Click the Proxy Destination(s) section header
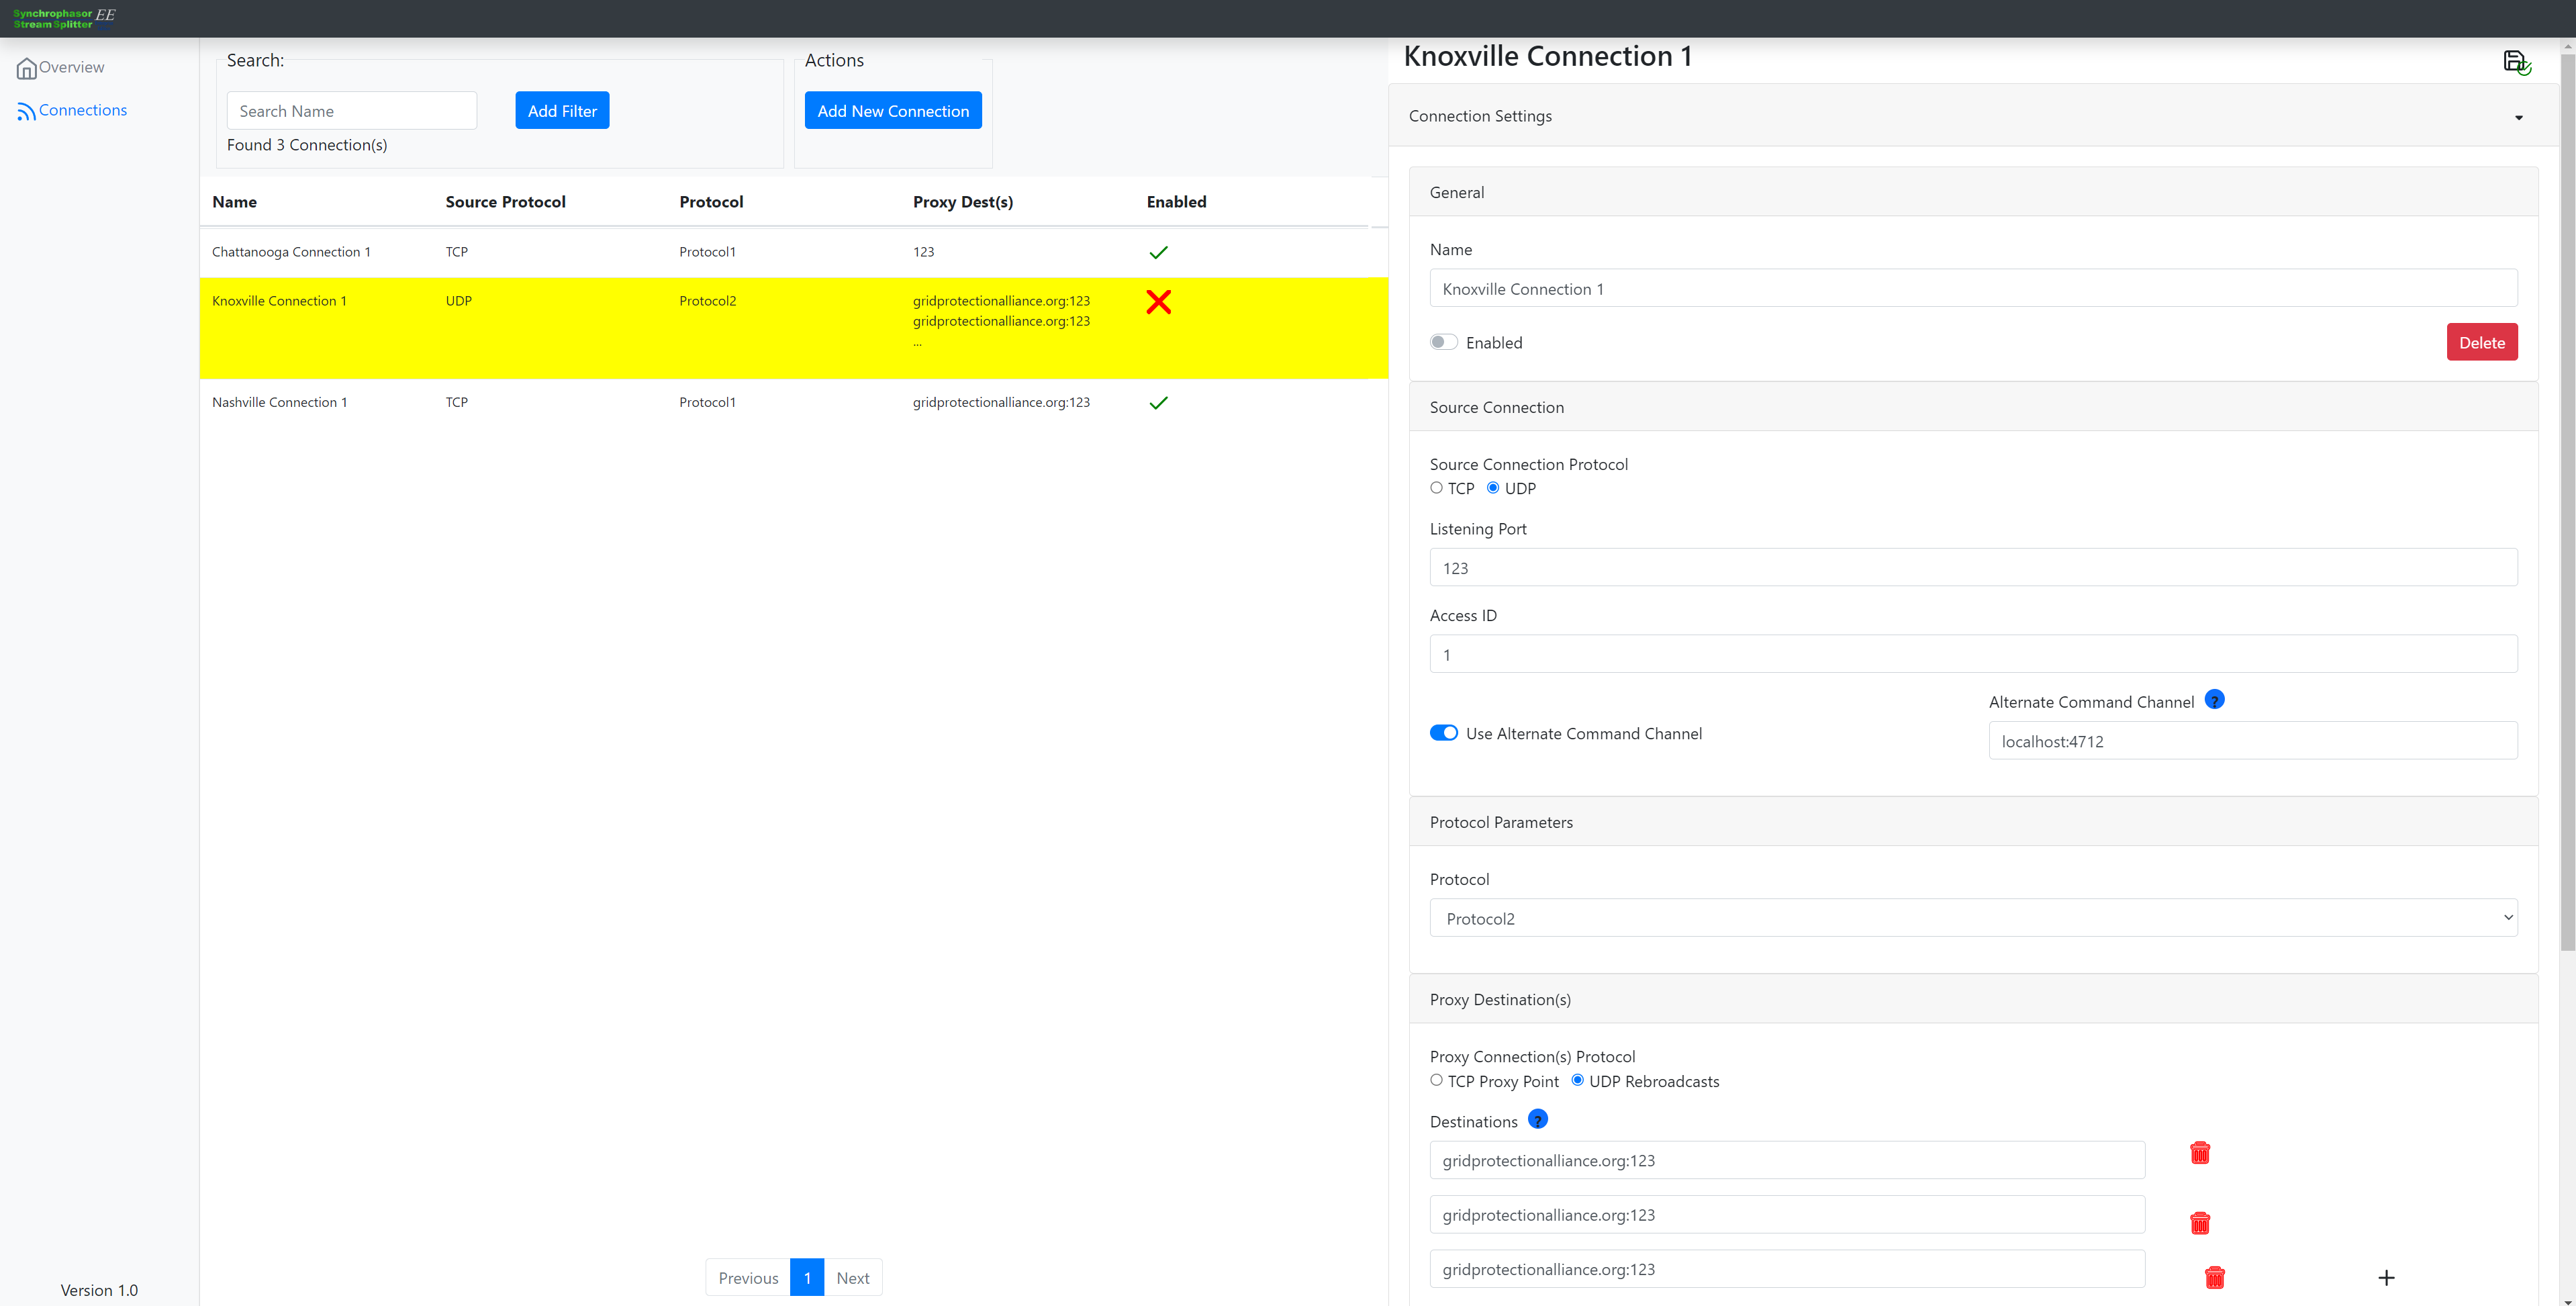This screenshot has height=1306, width=2576. coord(1973,999)
